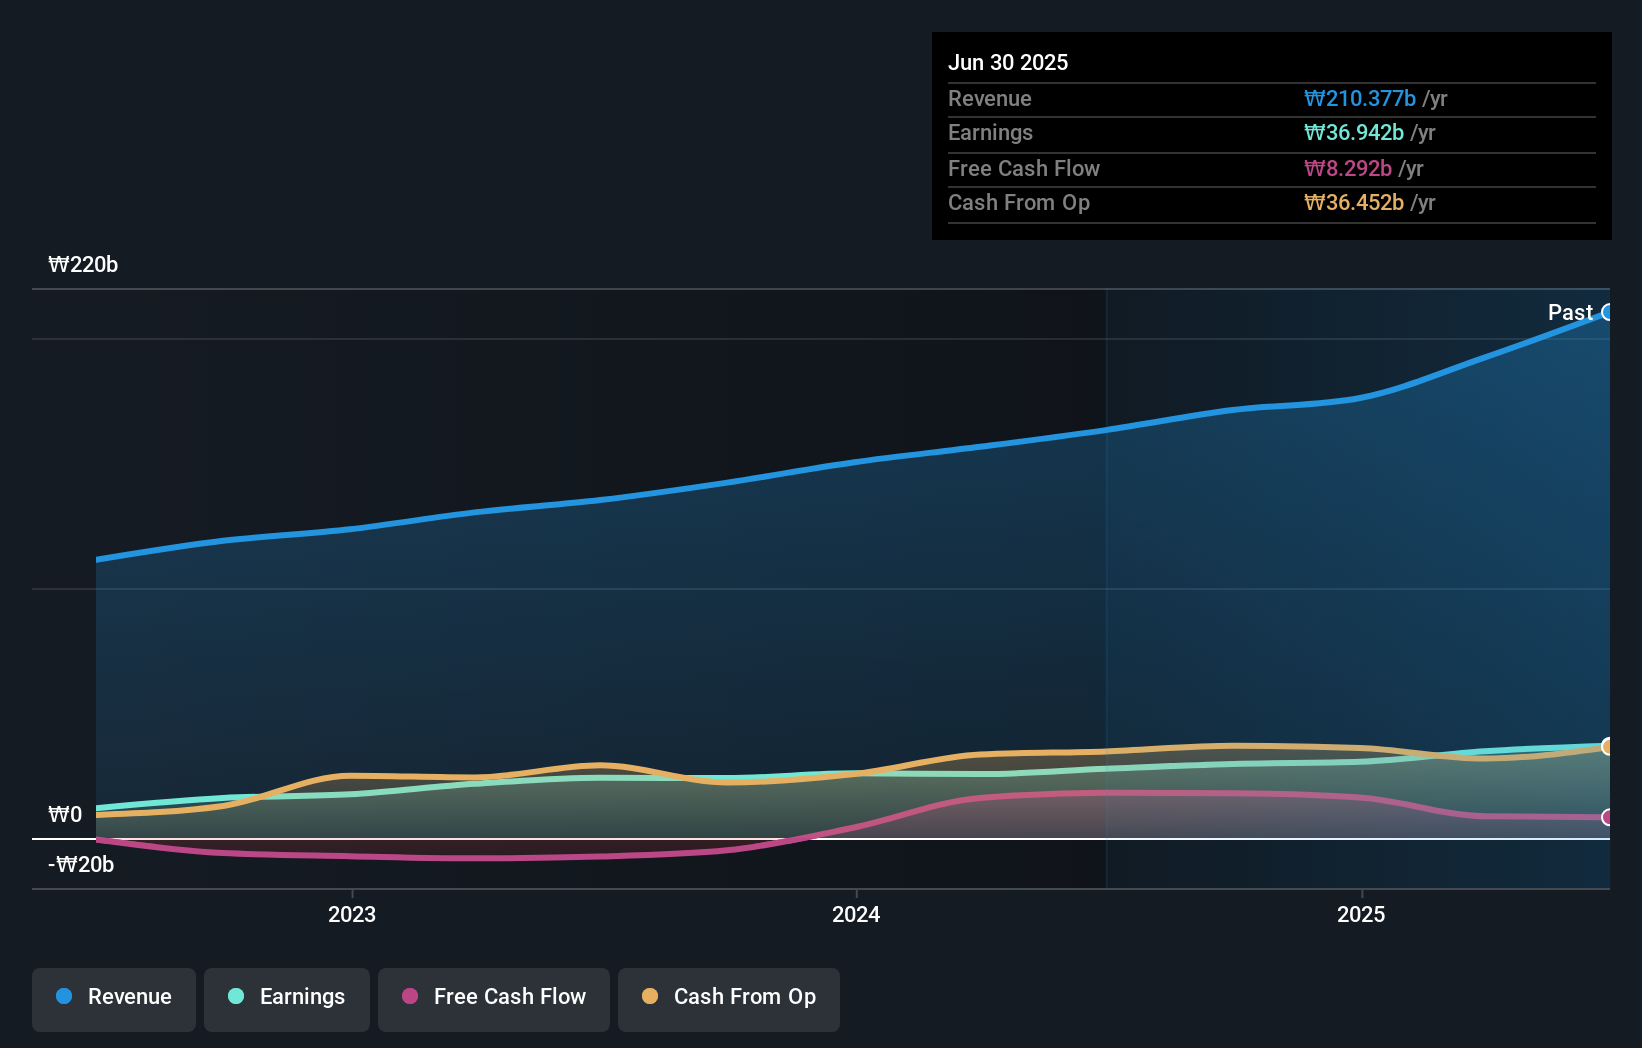Click the ₩220b y-axis gridline label
The width and height of the screenshot is (1642, 1048).
point(84,265)
